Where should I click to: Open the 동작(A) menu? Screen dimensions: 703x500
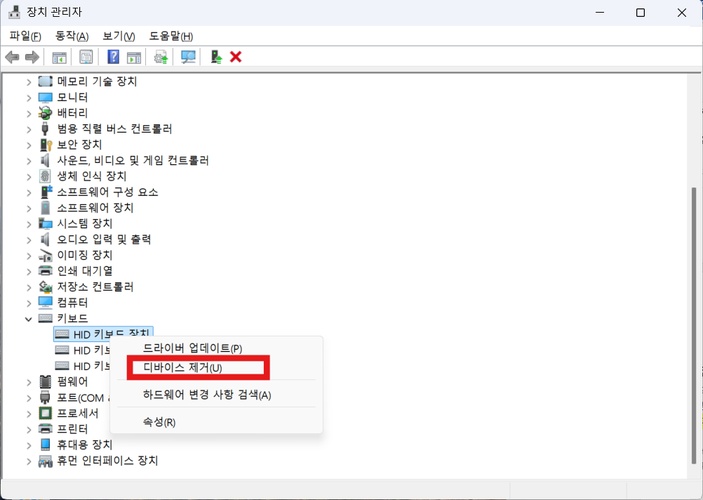[72, 36]
